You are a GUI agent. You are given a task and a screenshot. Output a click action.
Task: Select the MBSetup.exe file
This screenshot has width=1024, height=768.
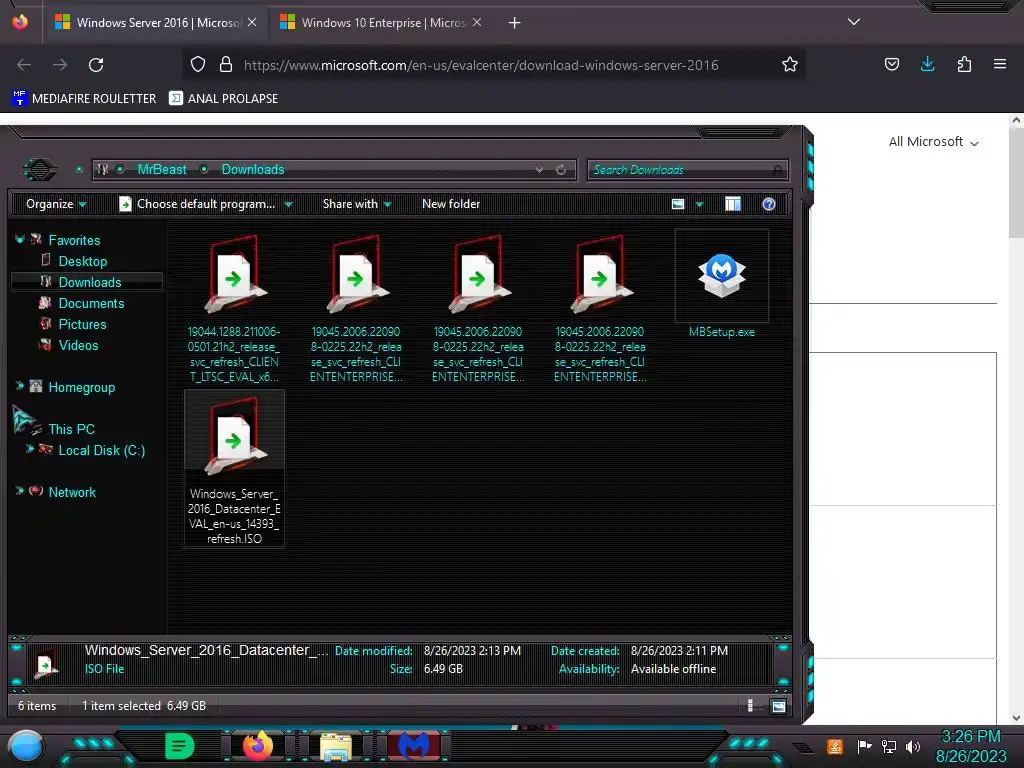[722, 285]
